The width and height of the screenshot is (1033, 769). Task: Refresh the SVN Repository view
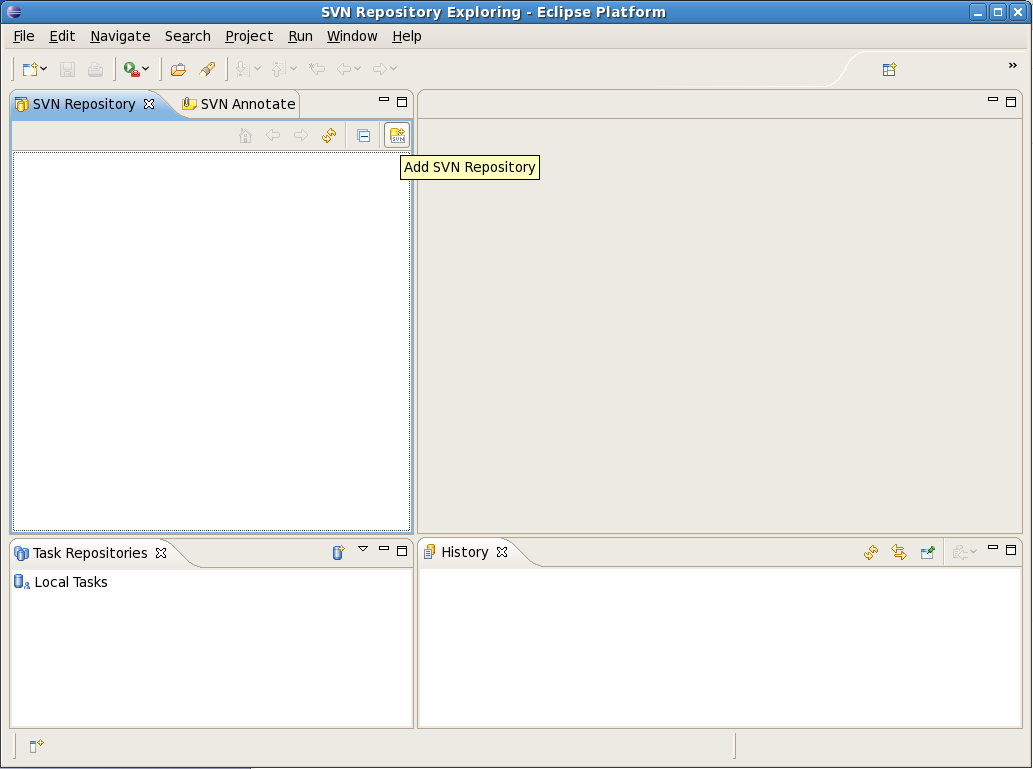point(329,136)
